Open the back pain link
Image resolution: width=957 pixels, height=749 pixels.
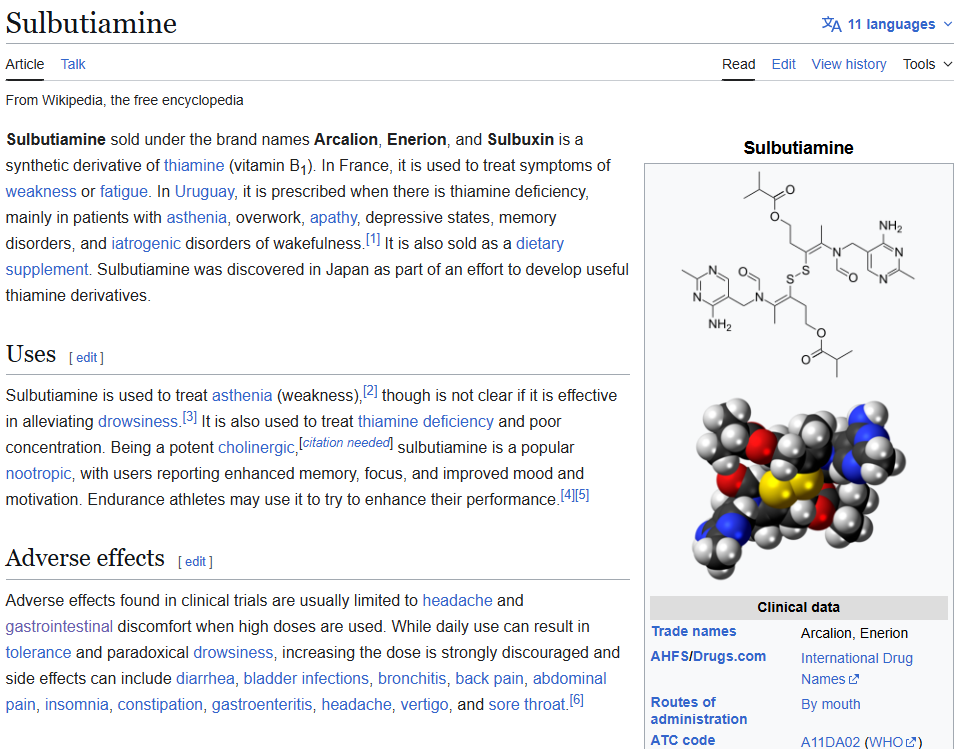[489, 679]
